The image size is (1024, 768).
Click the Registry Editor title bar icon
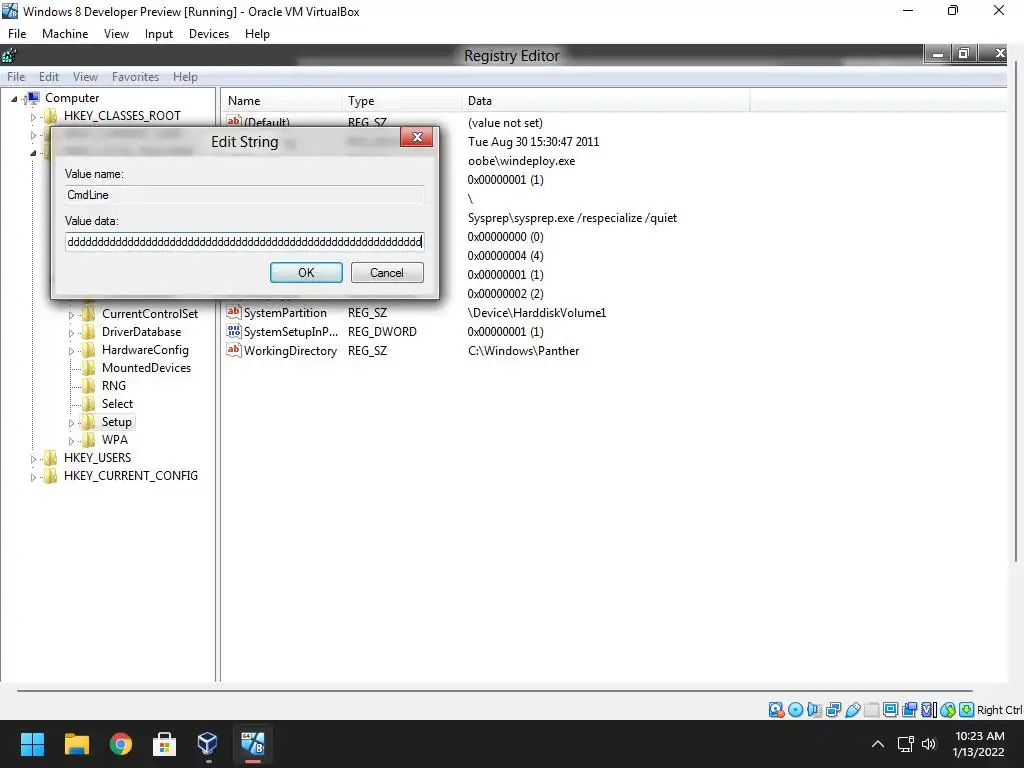9,56
